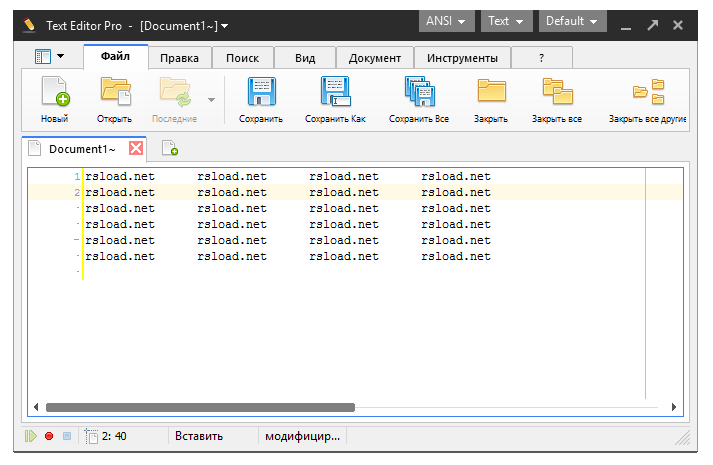Click the horizontal scrollbar thumb
713x465 pixels.
click(201, 407)
